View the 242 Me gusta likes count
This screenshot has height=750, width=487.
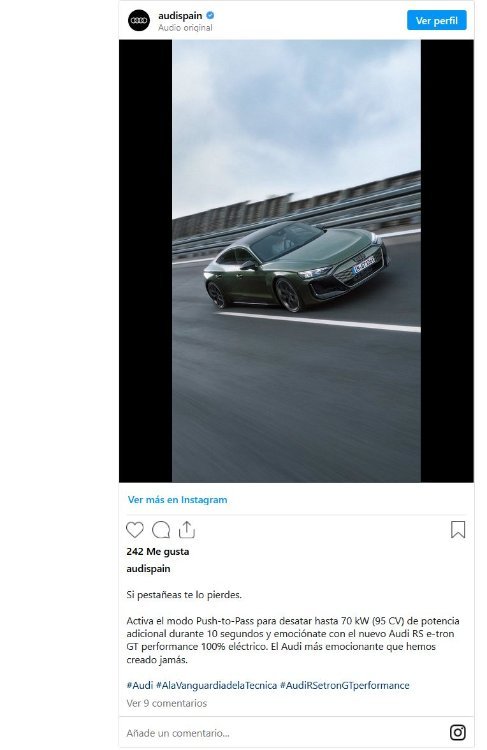[x=158, y=551]
